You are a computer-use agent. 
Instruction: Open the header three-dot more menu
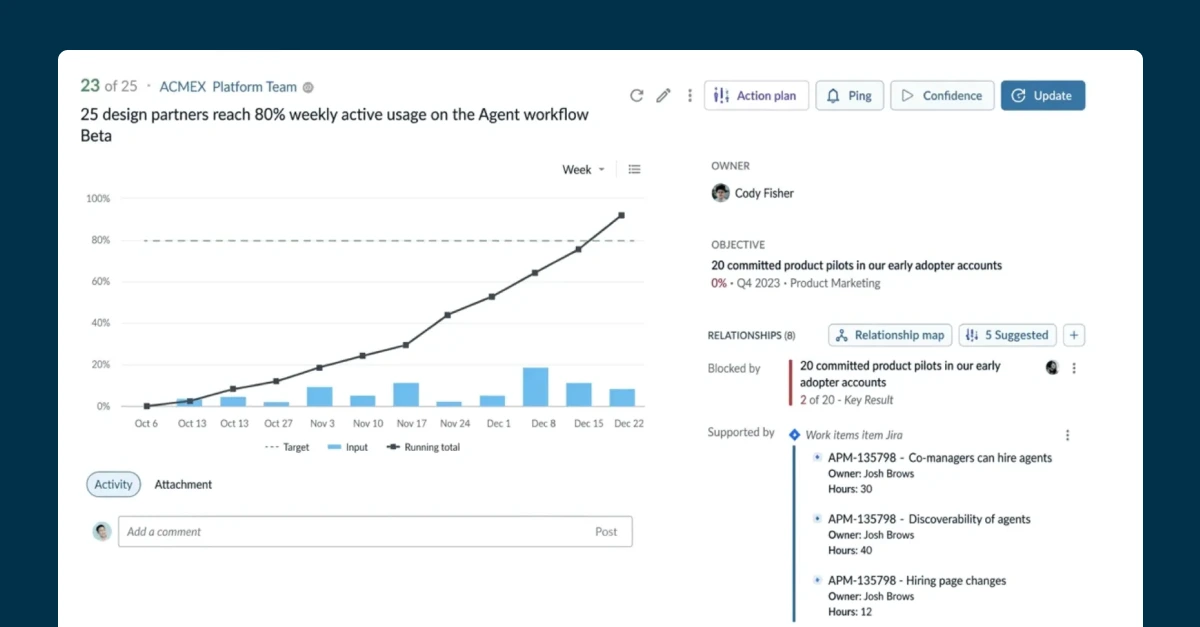(689, 96)
